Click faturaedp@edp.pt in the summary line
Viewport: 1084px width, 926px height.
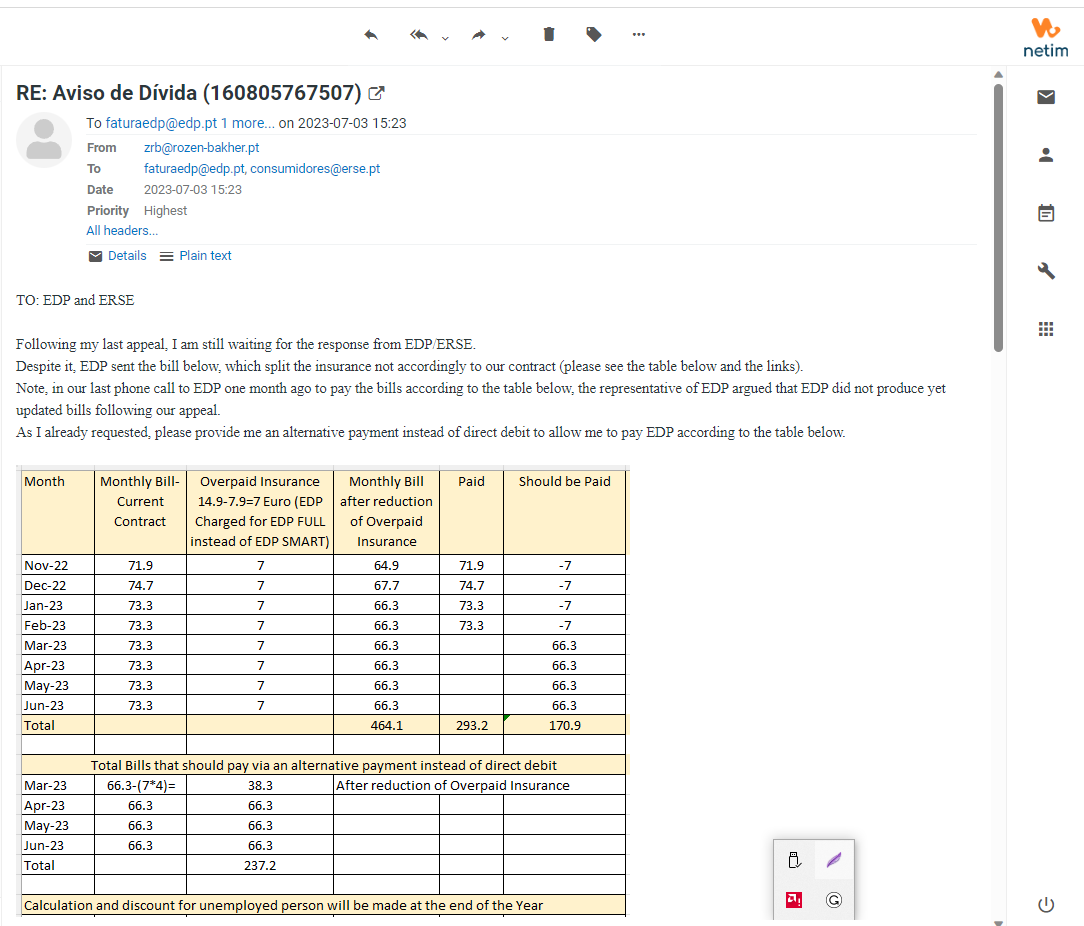click(161, 123)
